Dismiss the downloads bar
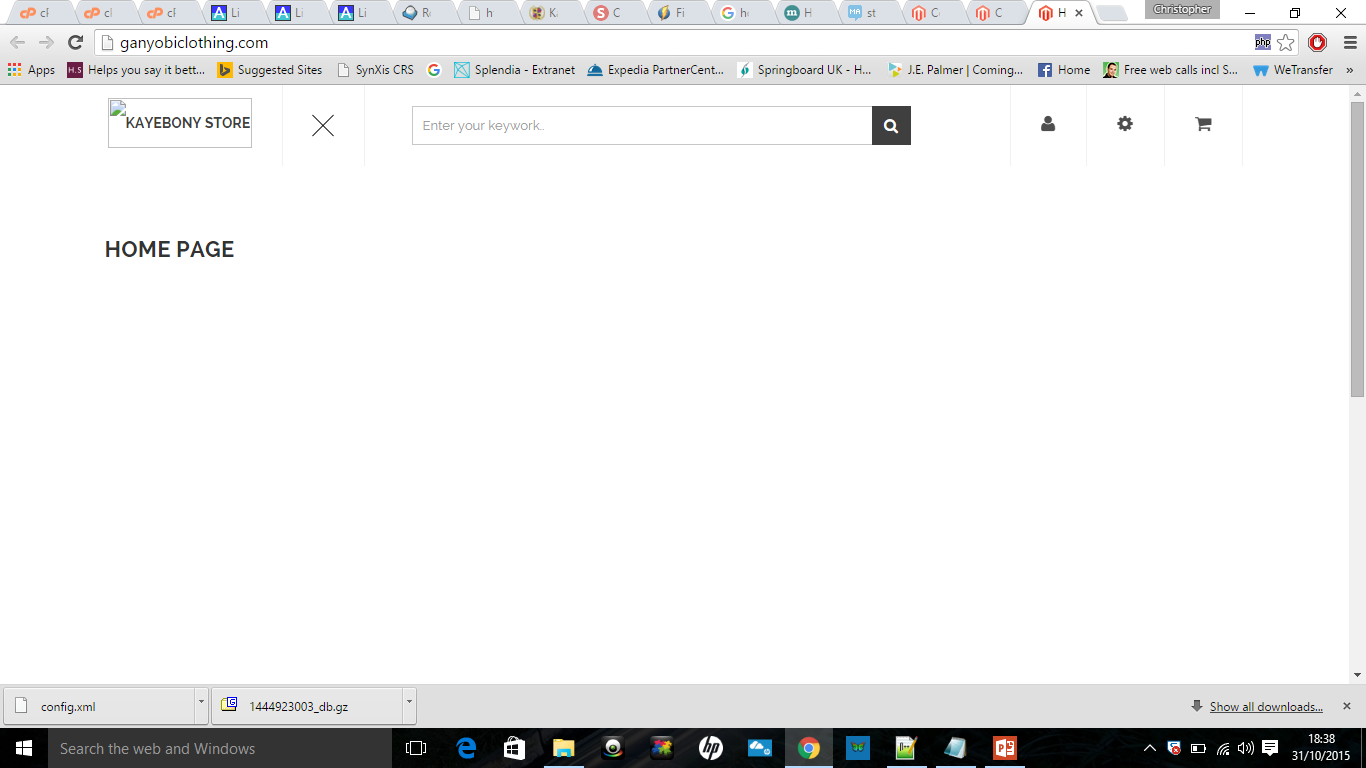Image resolution: width=1366 pixels, height=768 pixels. (x=1347, y=706)
